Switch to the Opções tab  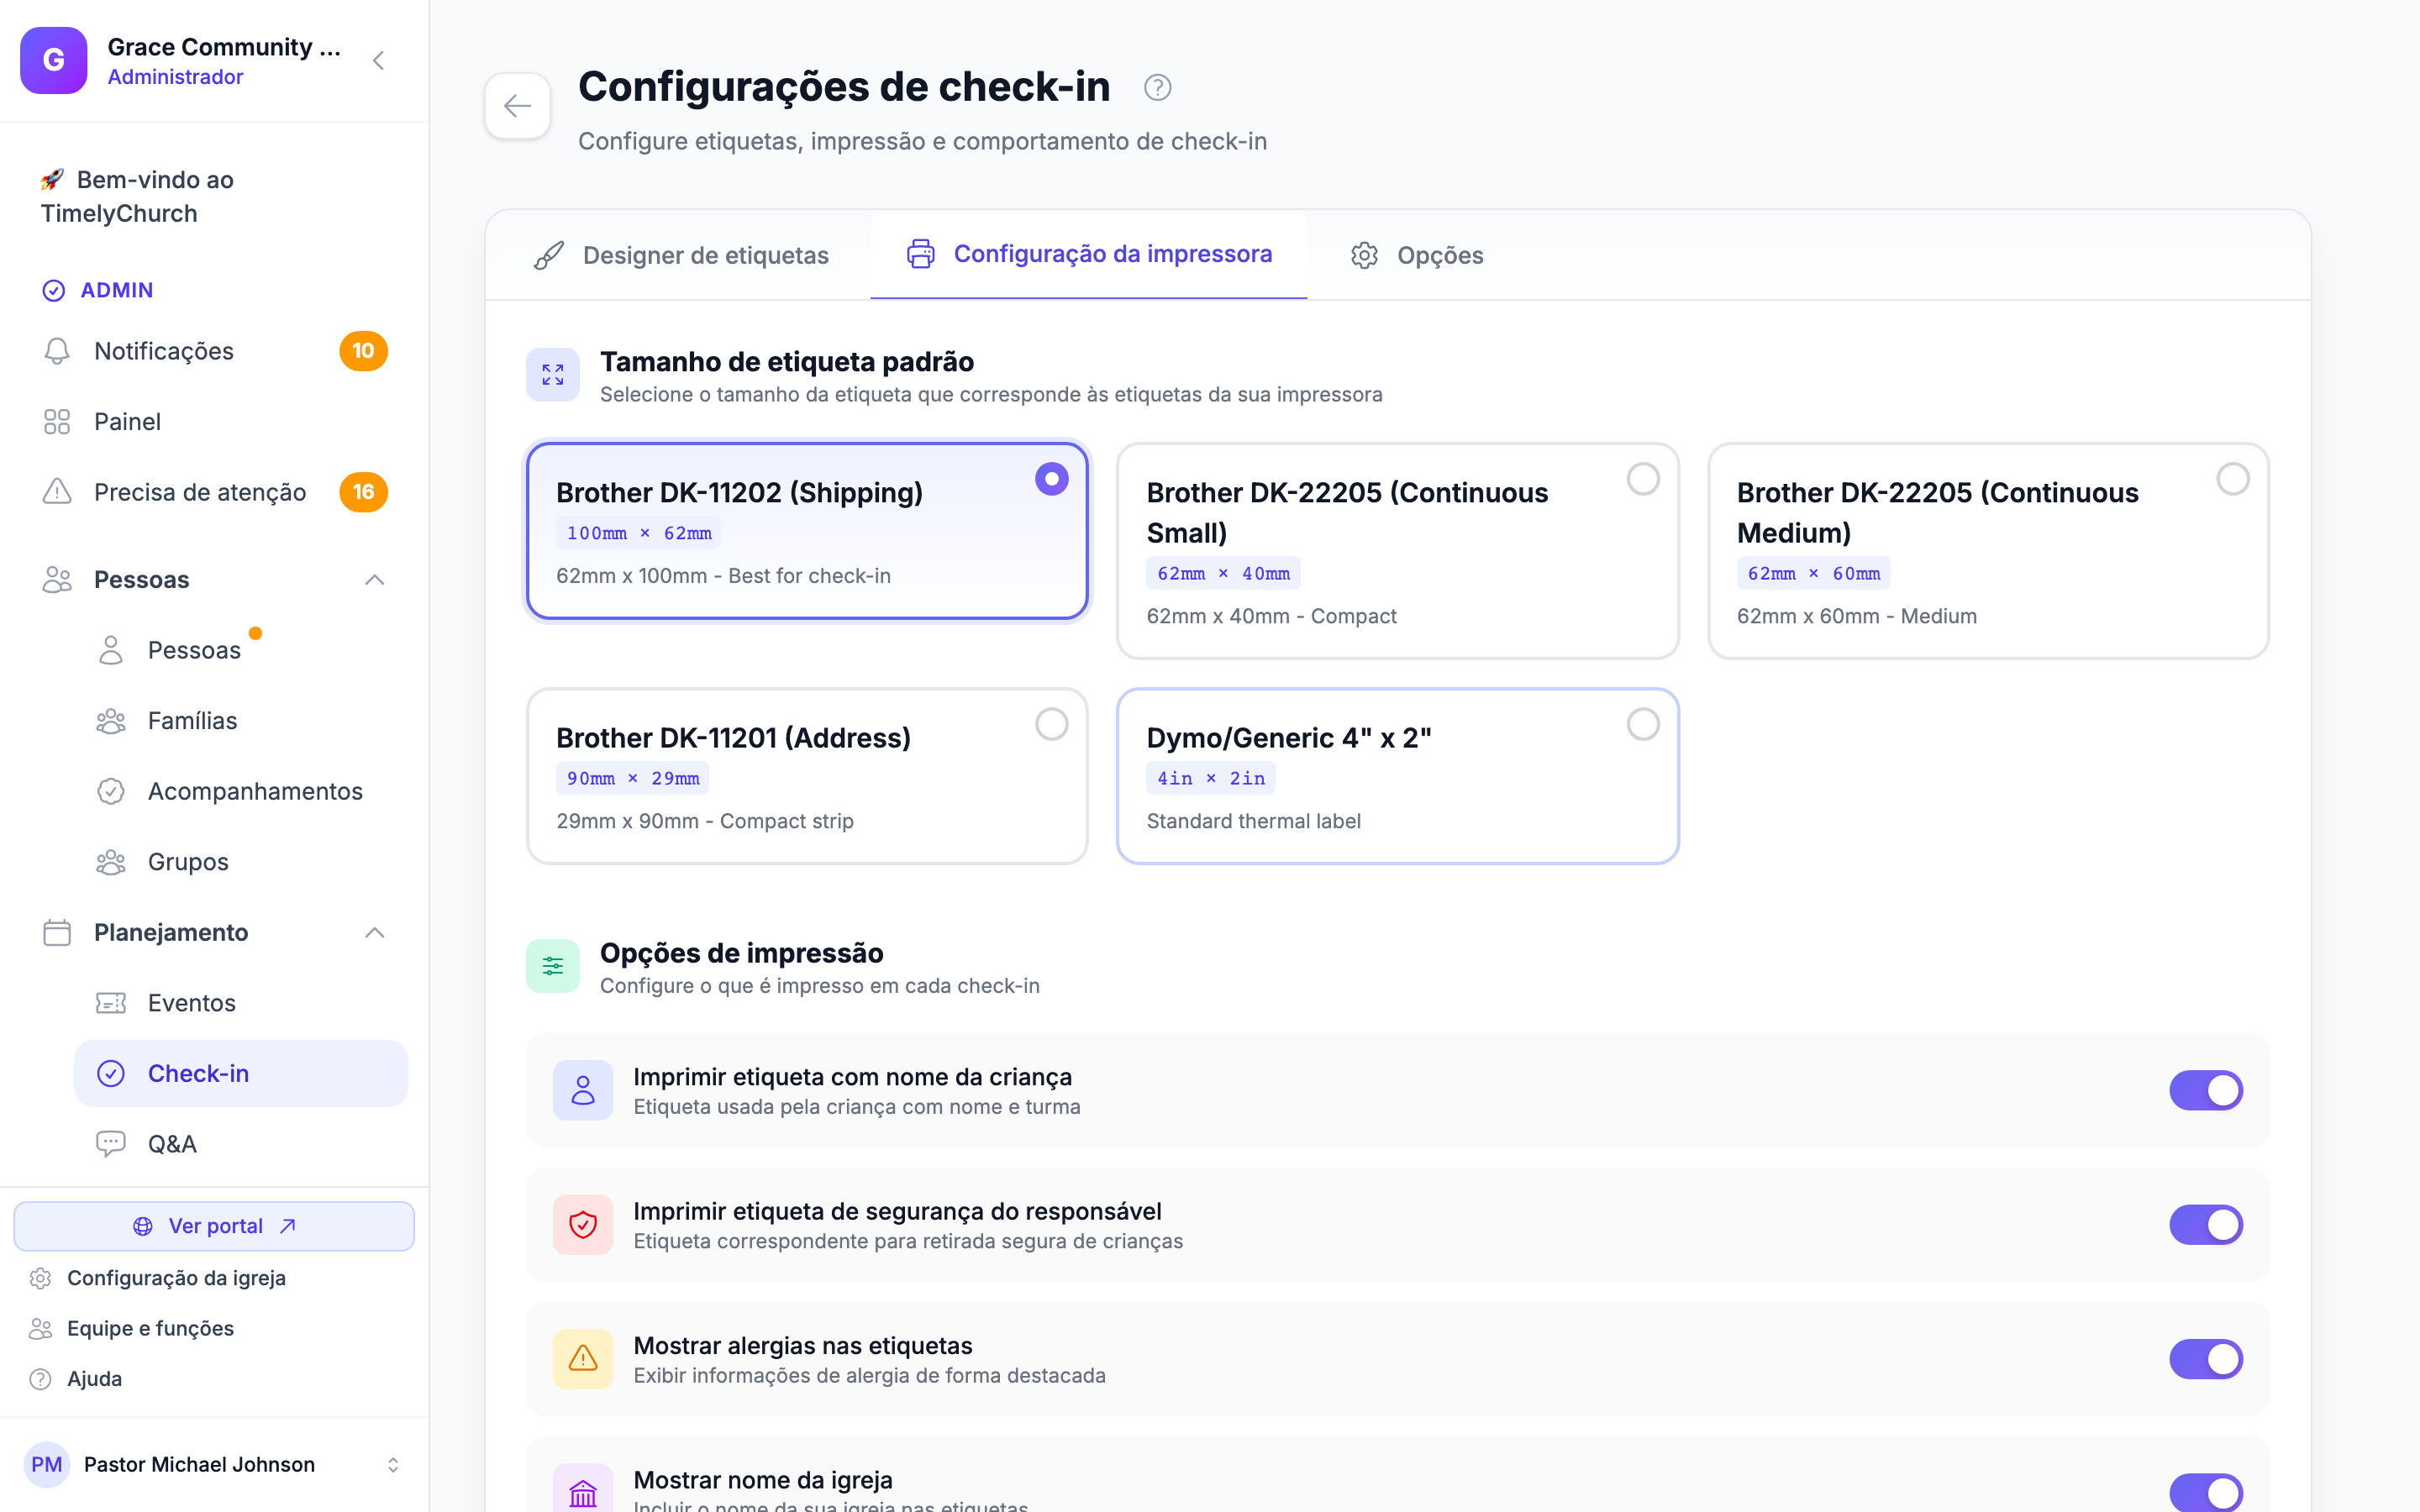point(1417,255)
